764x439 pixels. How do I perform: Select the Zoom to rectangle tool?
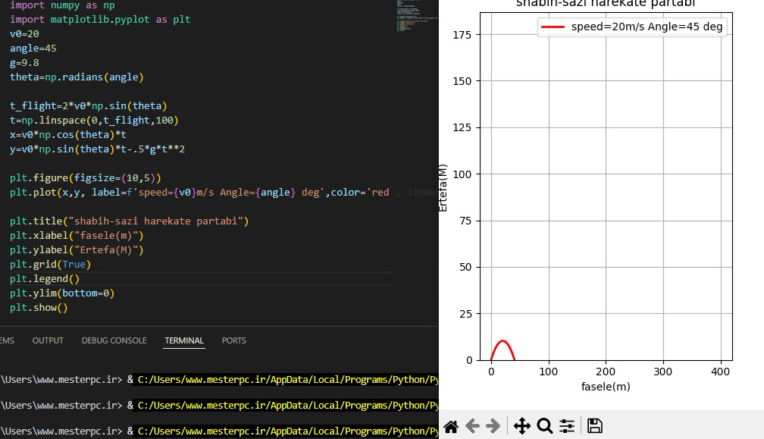[545, 426]
